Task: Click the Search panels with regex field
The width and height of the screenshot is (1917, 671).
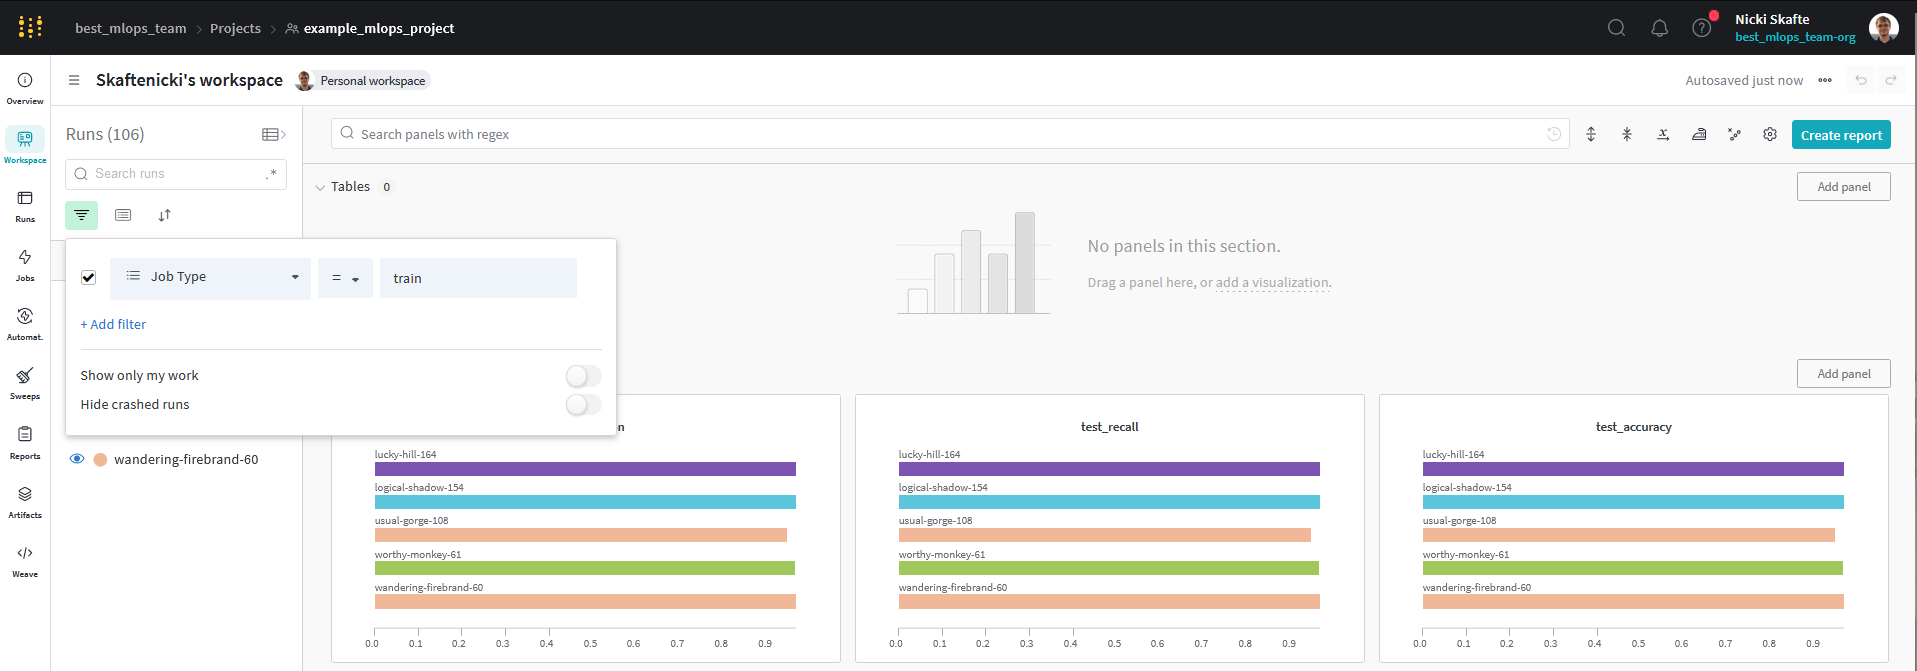Action: tap(940, 134)
